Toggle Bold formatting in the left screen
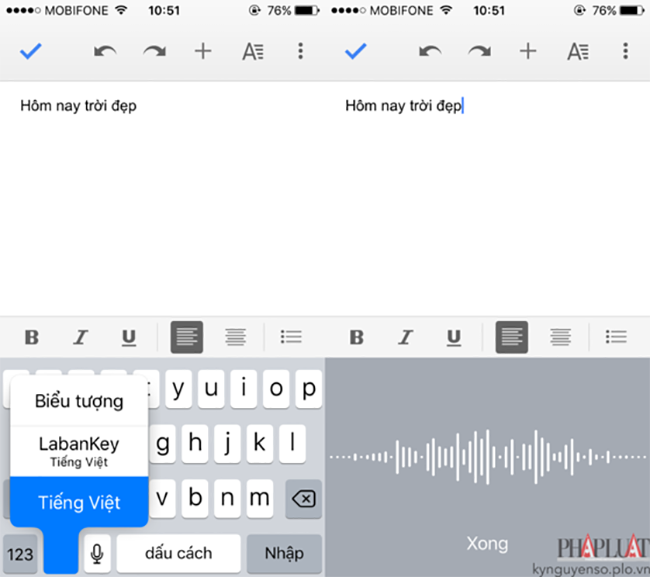The image size is (650, 577). coord(31,337)
